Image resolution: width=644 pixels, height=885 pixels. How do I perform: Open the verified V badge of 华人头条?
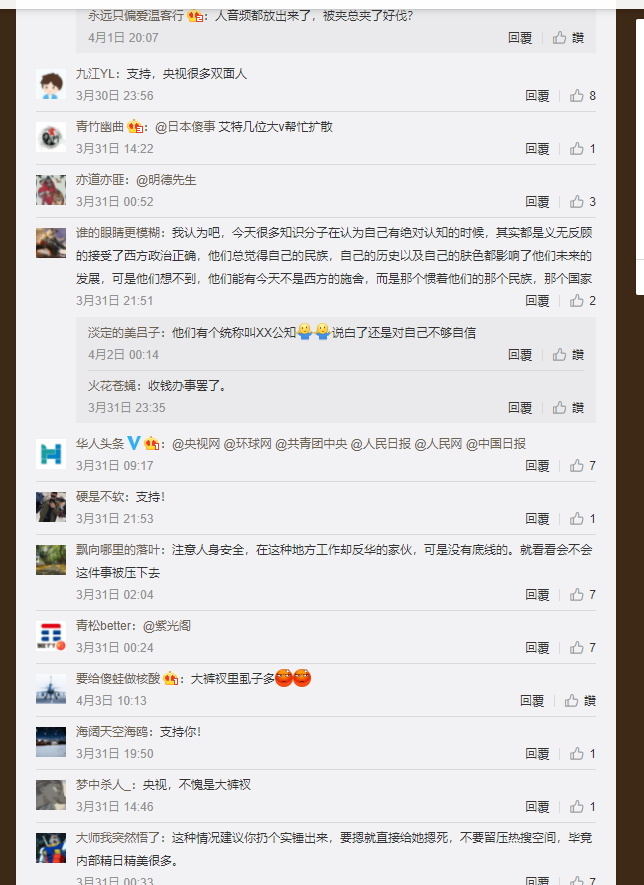click(133, 443)
